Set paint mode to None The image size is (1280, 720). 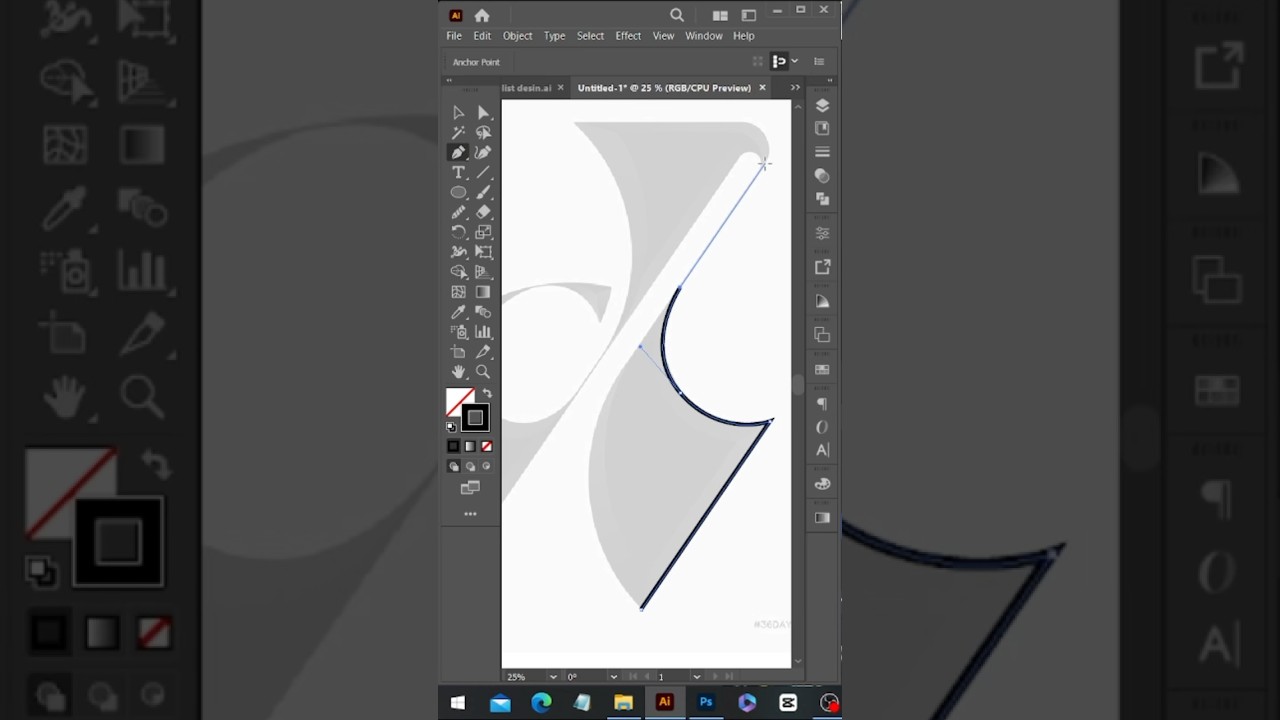(x=486, y=446)
